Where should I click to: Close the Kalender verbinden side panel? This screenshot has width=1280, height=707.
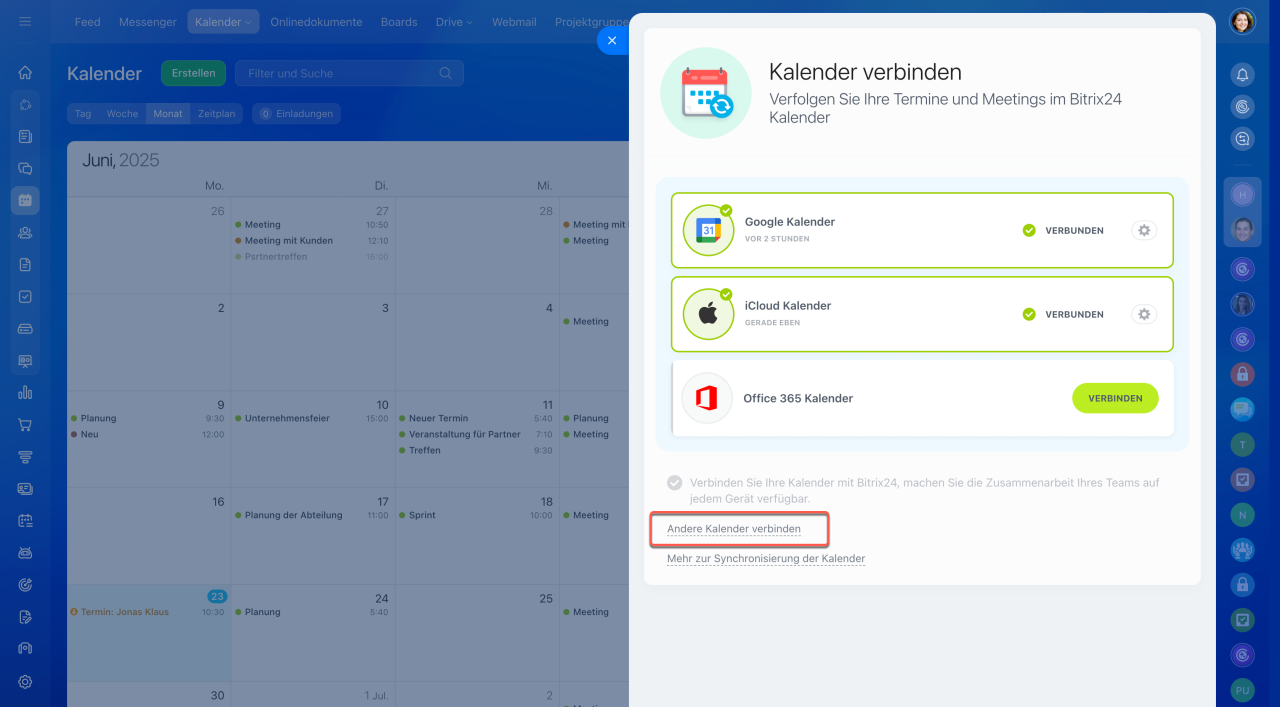pos(612,40)
